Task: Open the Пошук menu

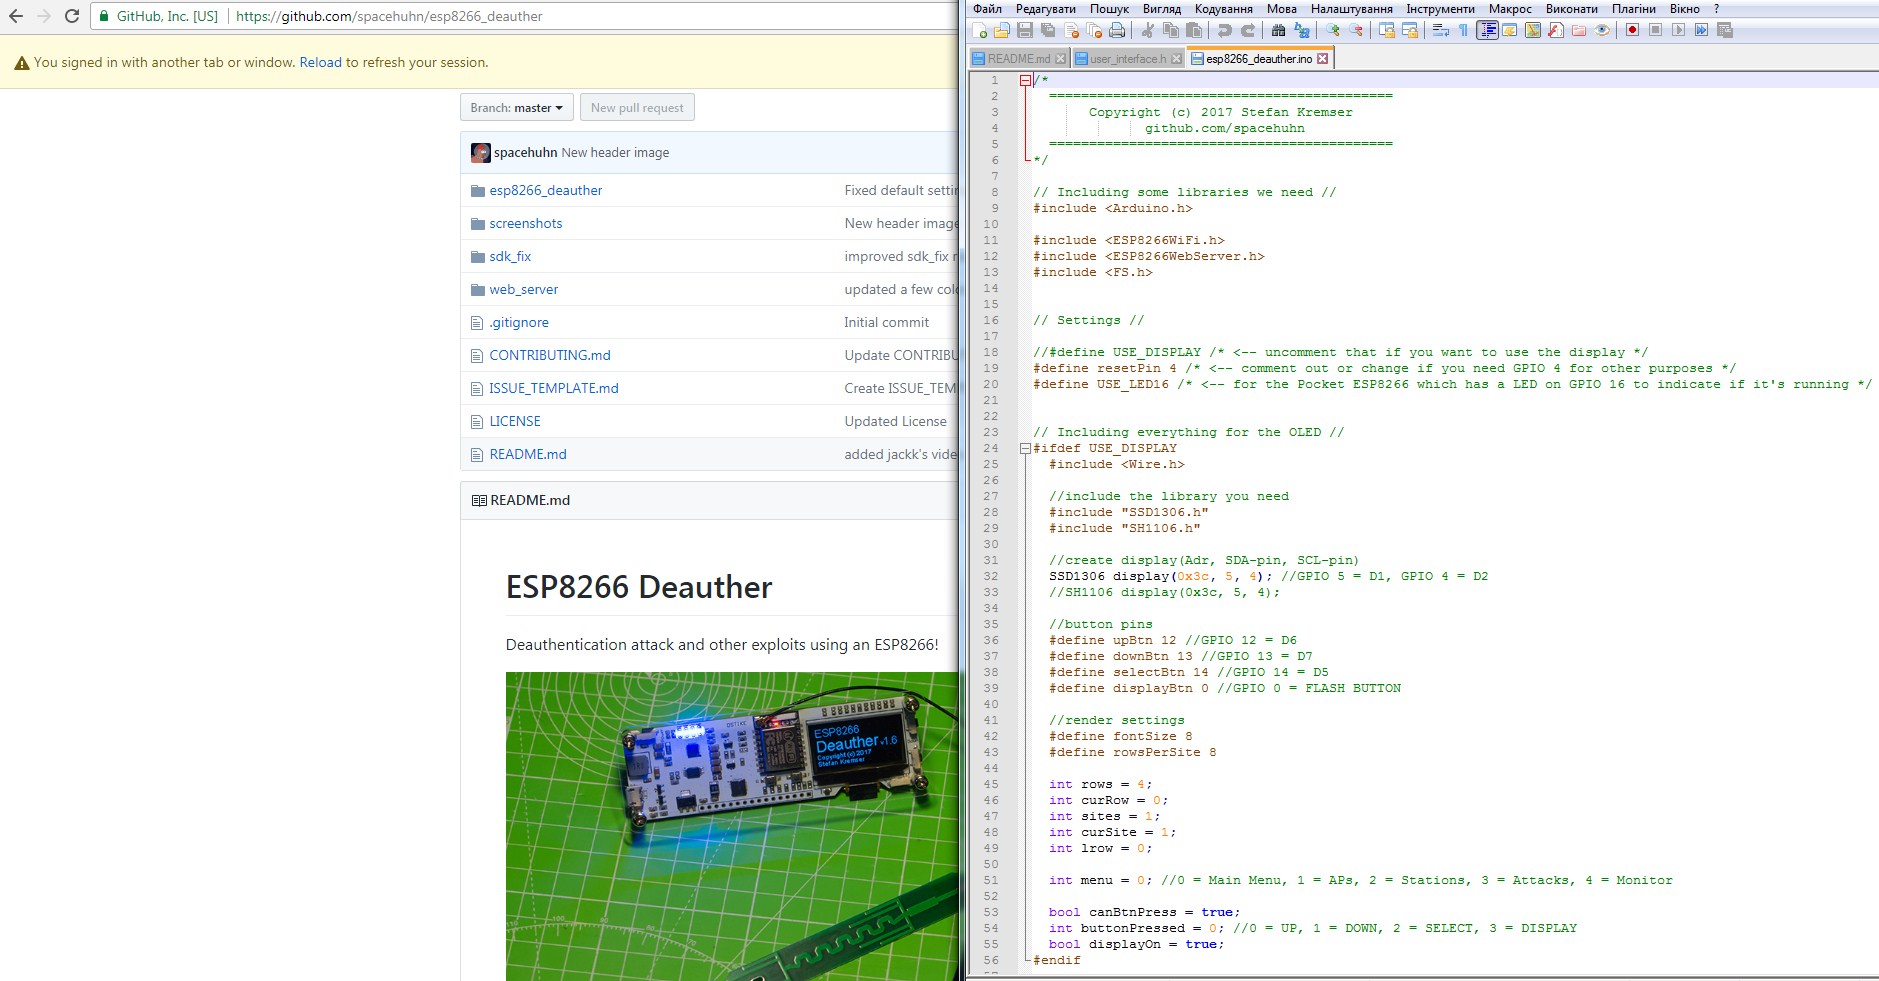Action: click(x=1109, y=9)
